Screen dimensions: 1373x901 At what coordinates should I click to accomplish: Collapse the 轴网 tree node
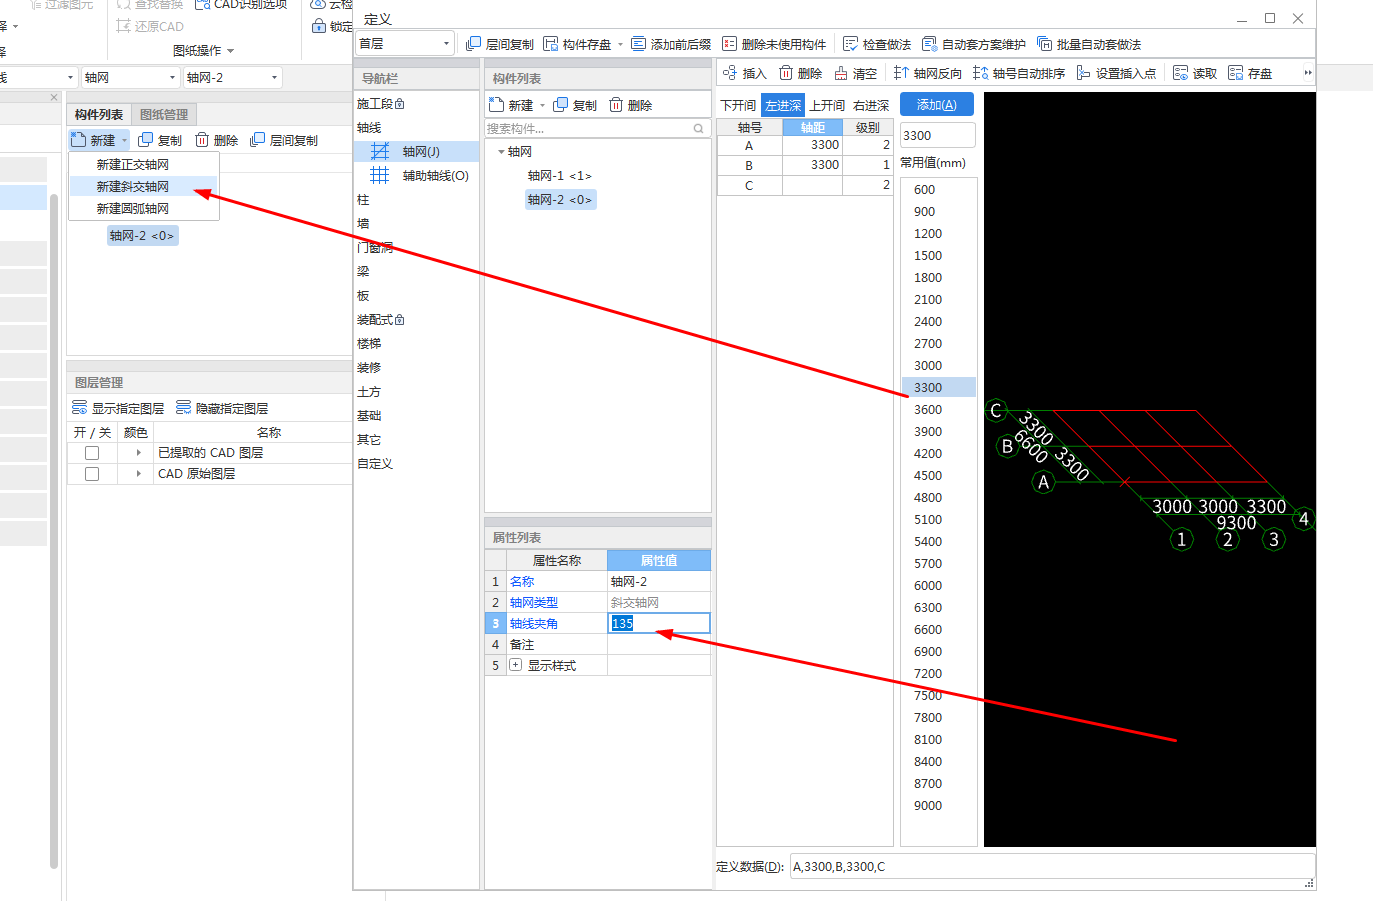[501, 152]
